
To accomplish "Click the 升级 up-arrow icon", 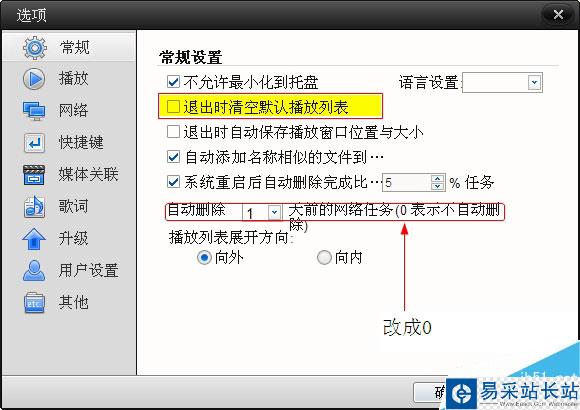I will click(34, 239).
